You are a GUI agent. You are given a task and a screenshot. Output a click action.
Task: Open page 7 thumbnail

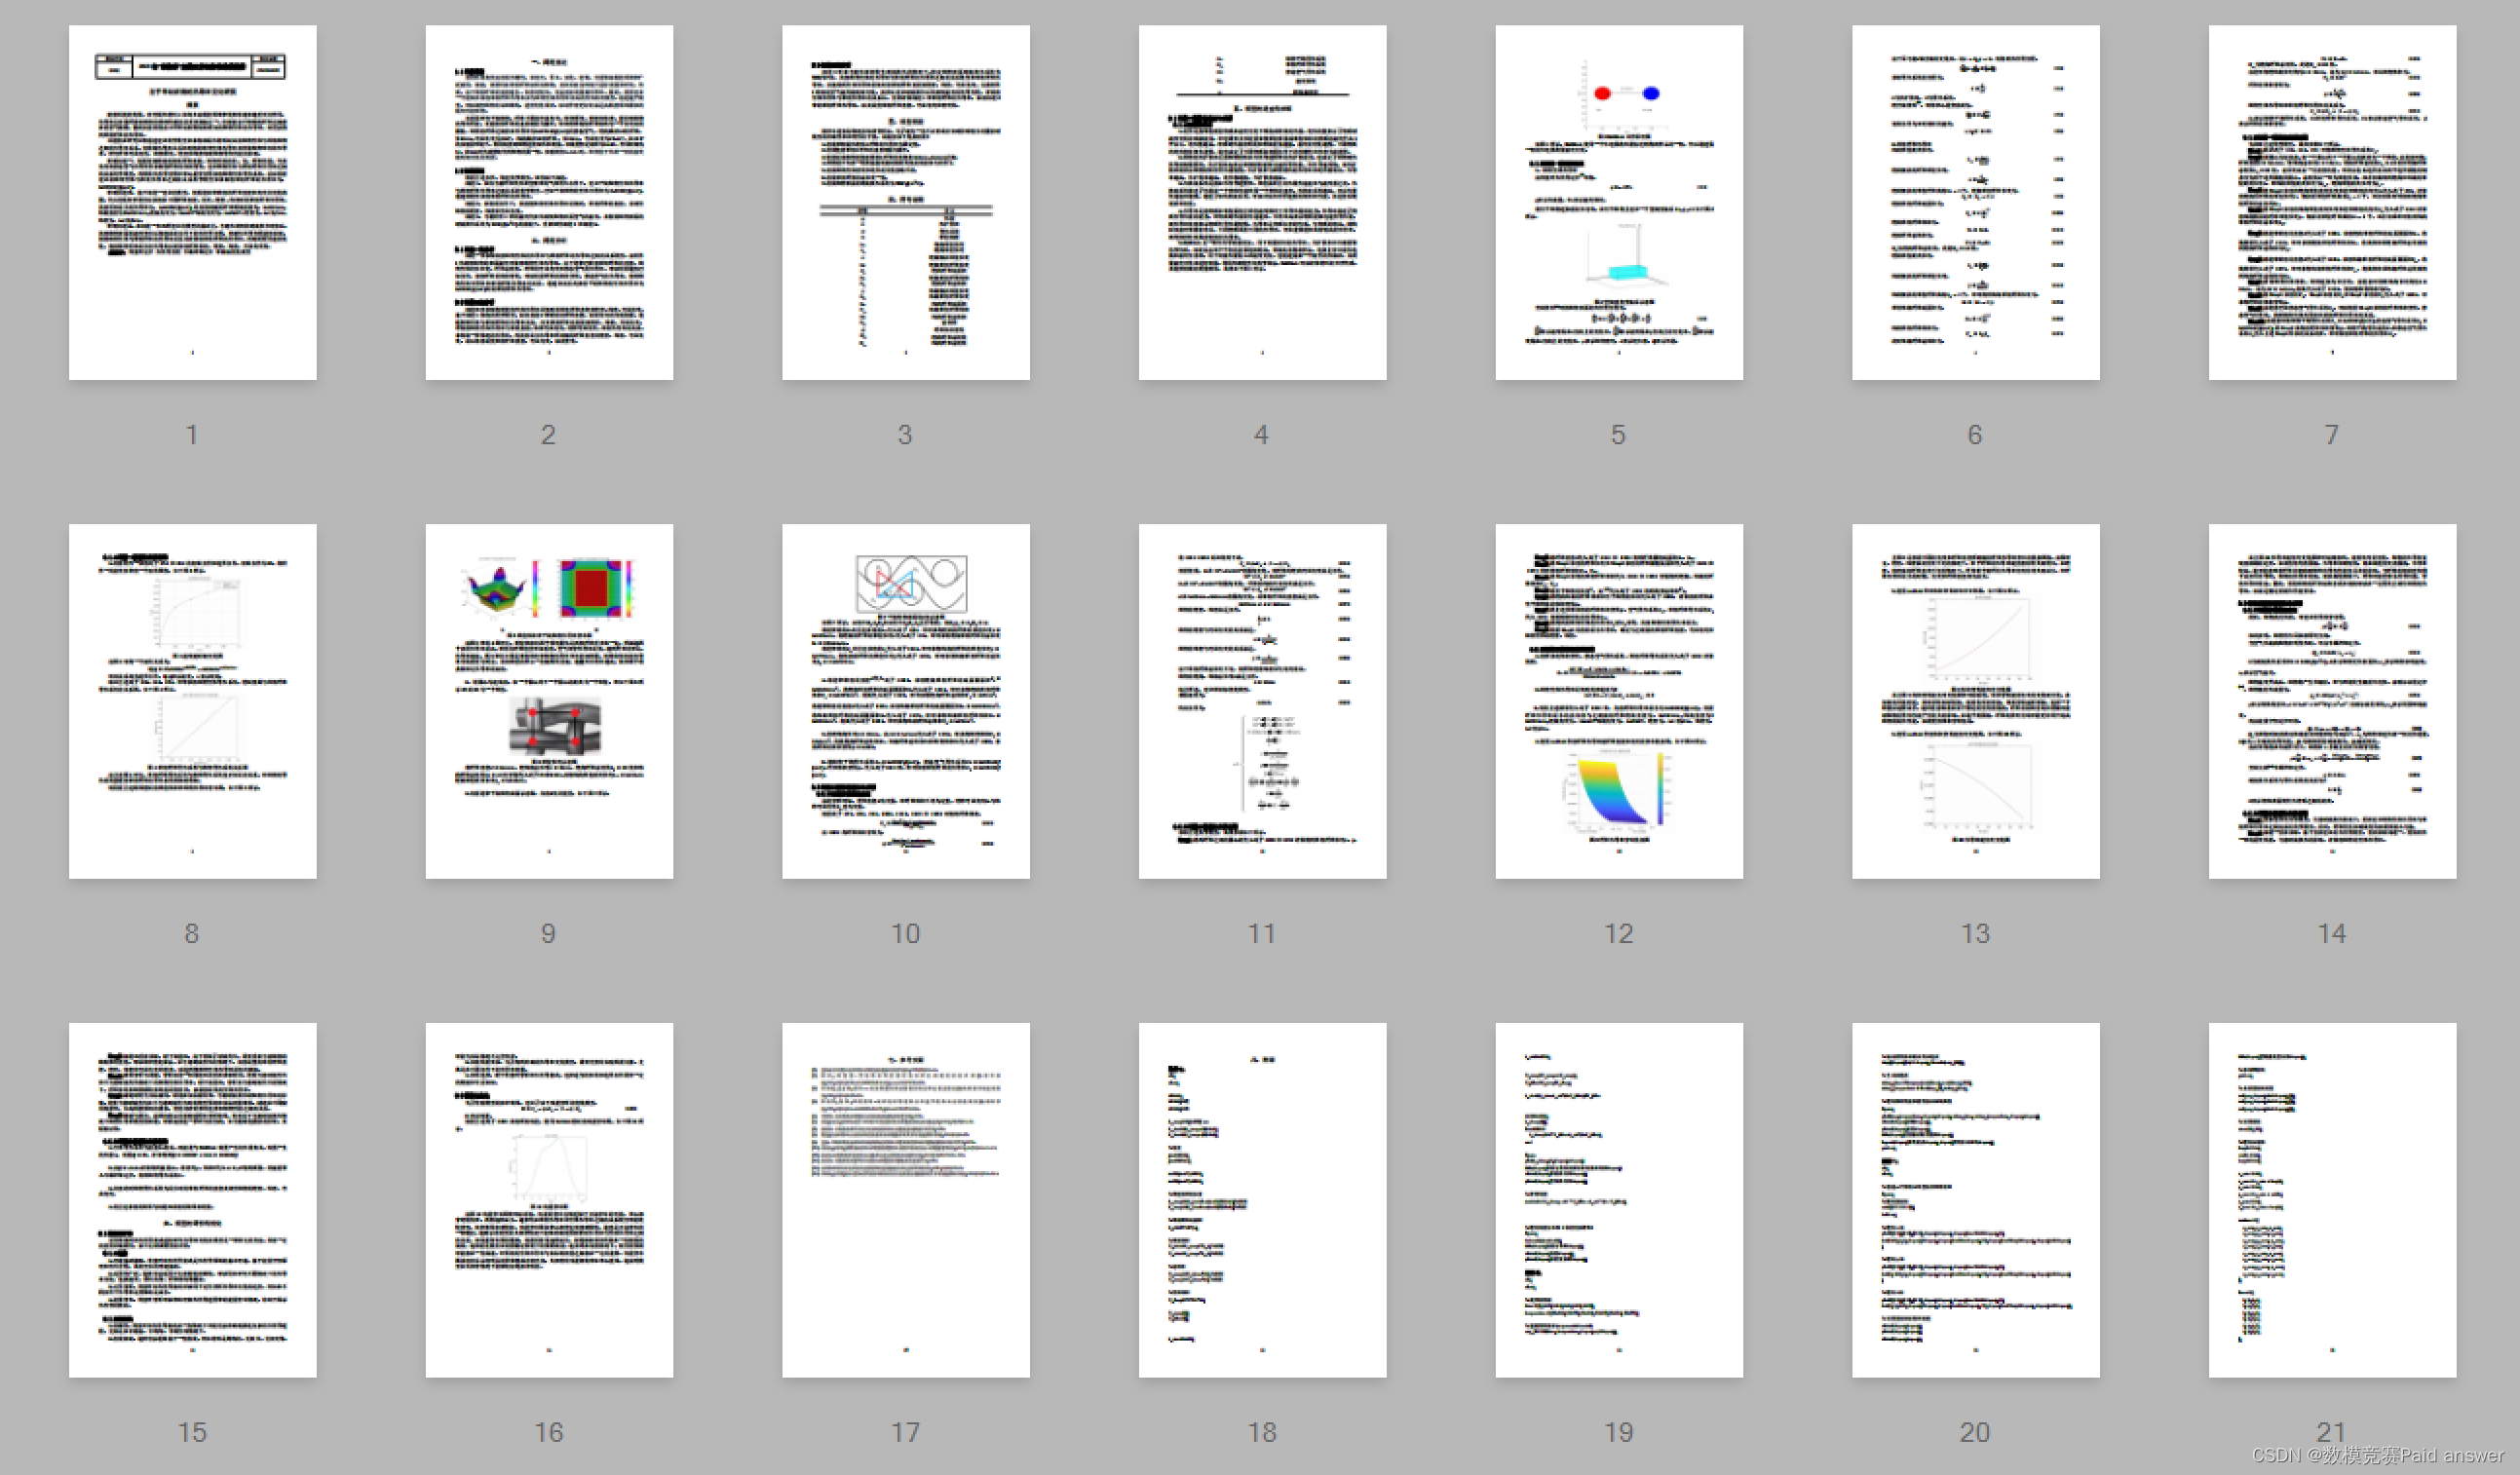[x=2332, y=202]
